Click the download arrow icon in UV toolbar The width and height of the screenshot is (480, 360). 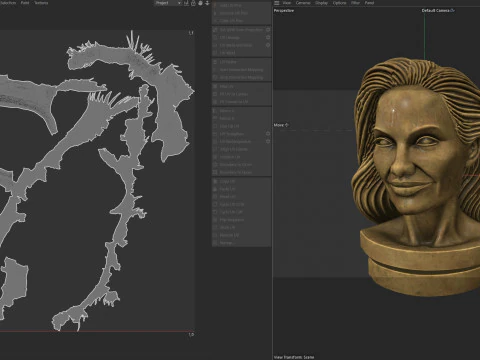click(x=207, y=3)
